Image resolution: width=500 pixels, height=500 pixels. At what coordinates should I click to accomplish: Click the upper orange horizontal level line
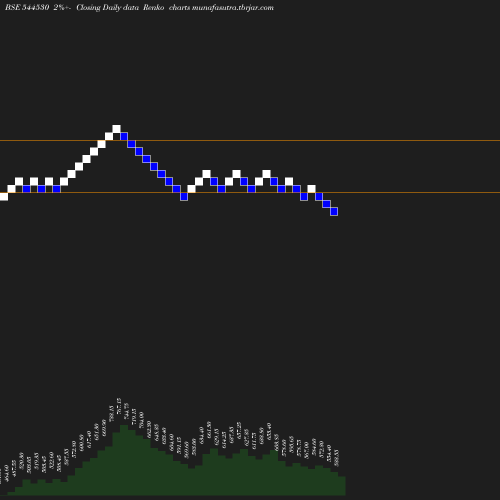pos(250,141)
